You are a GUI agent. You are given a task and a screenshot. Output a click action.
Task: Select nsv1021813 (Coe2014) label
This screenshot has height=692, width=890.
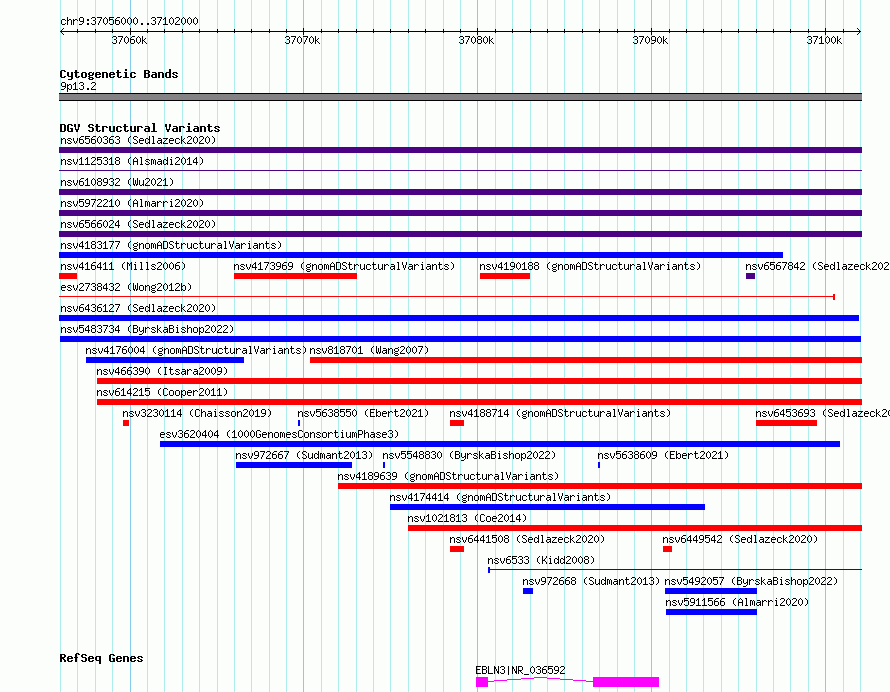467,518
